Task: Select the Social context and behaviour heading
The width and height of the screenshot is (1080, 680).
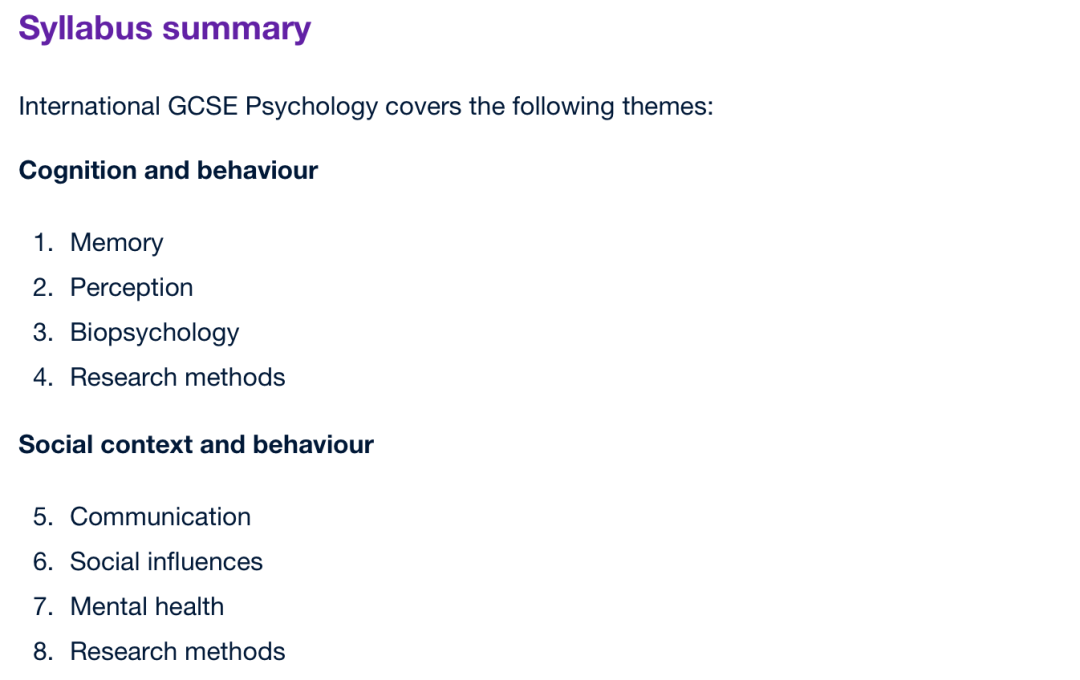Action: tap(196, 444)
